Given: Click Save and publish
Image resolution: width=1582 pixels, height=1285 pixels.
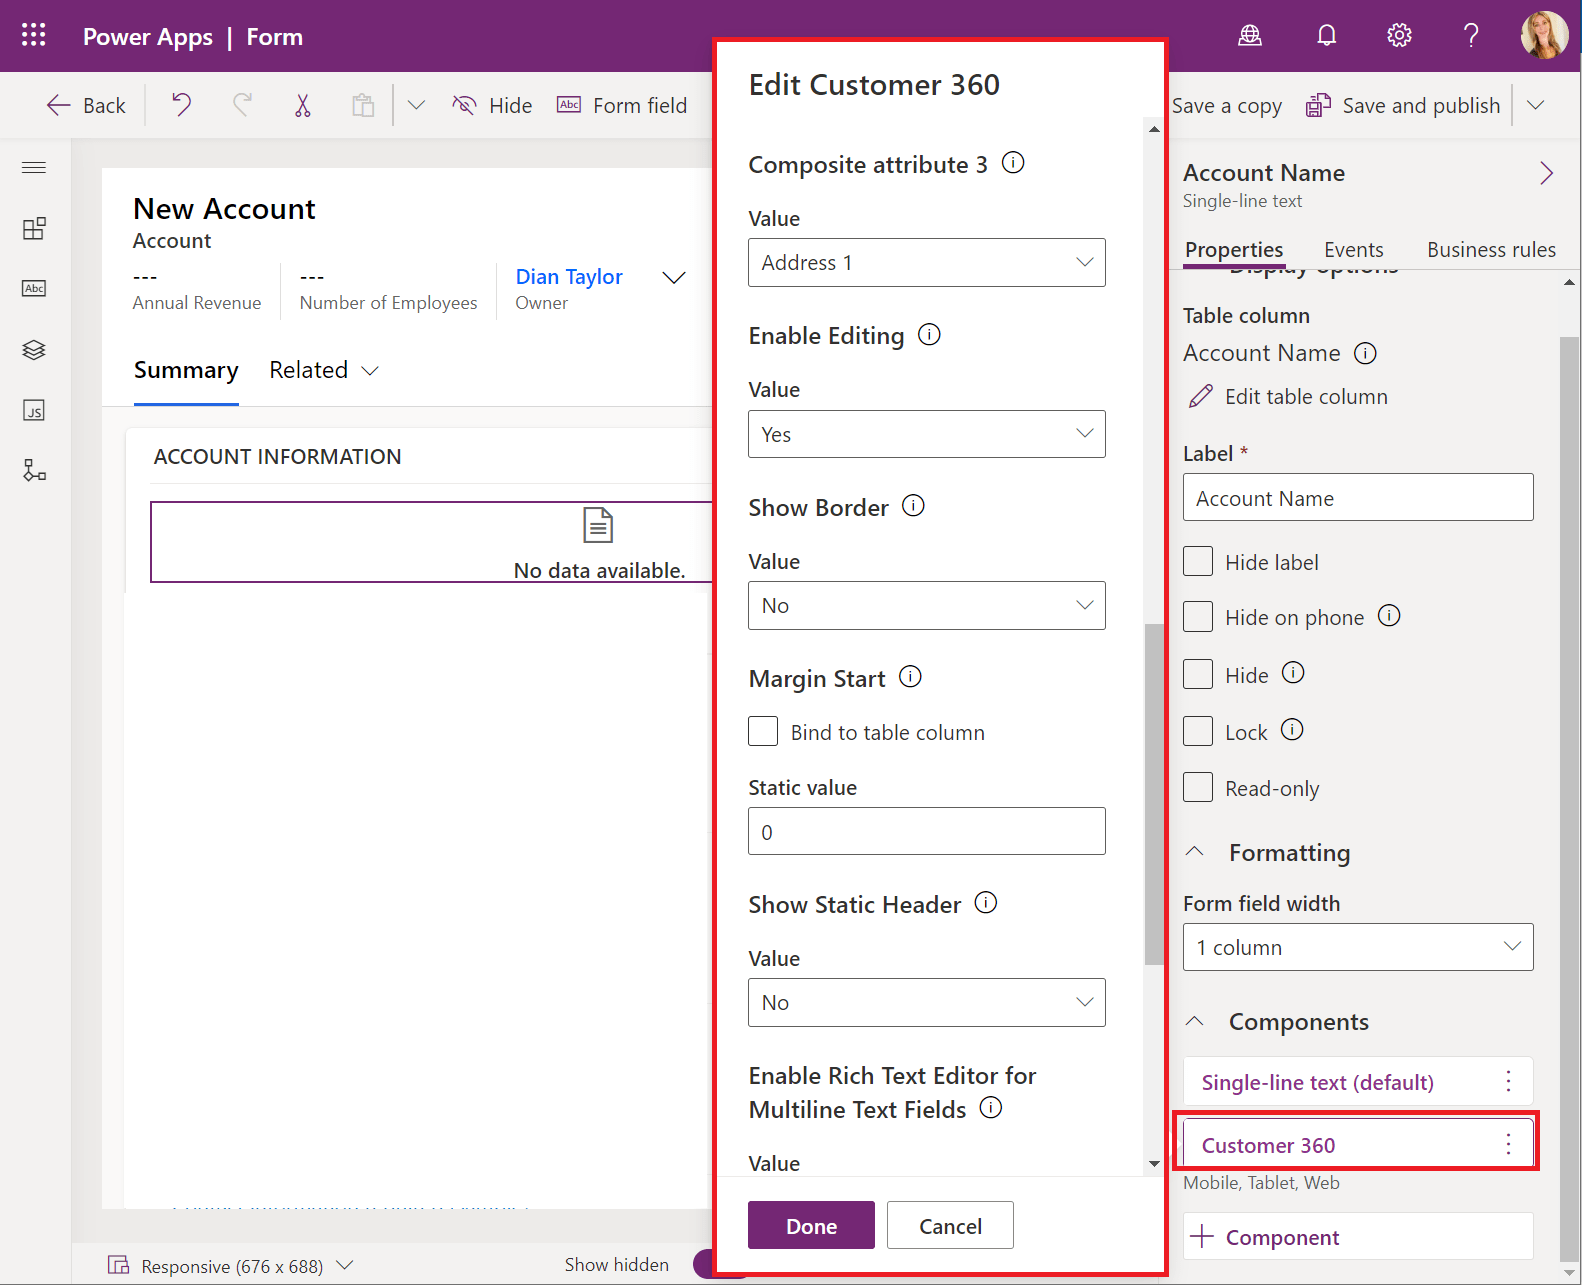Looking at the screenshot, I should click(1403, 105).
